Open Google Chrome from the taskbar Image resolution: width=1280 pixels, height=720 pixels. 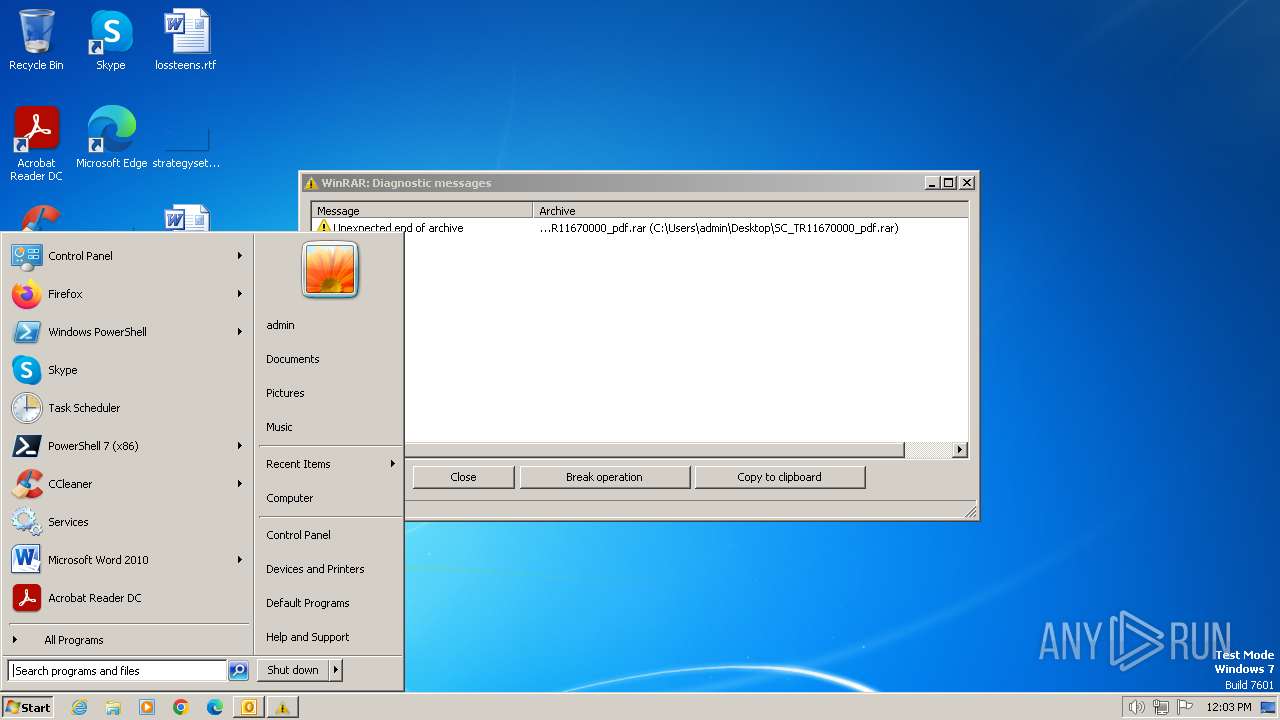[181, 707]
